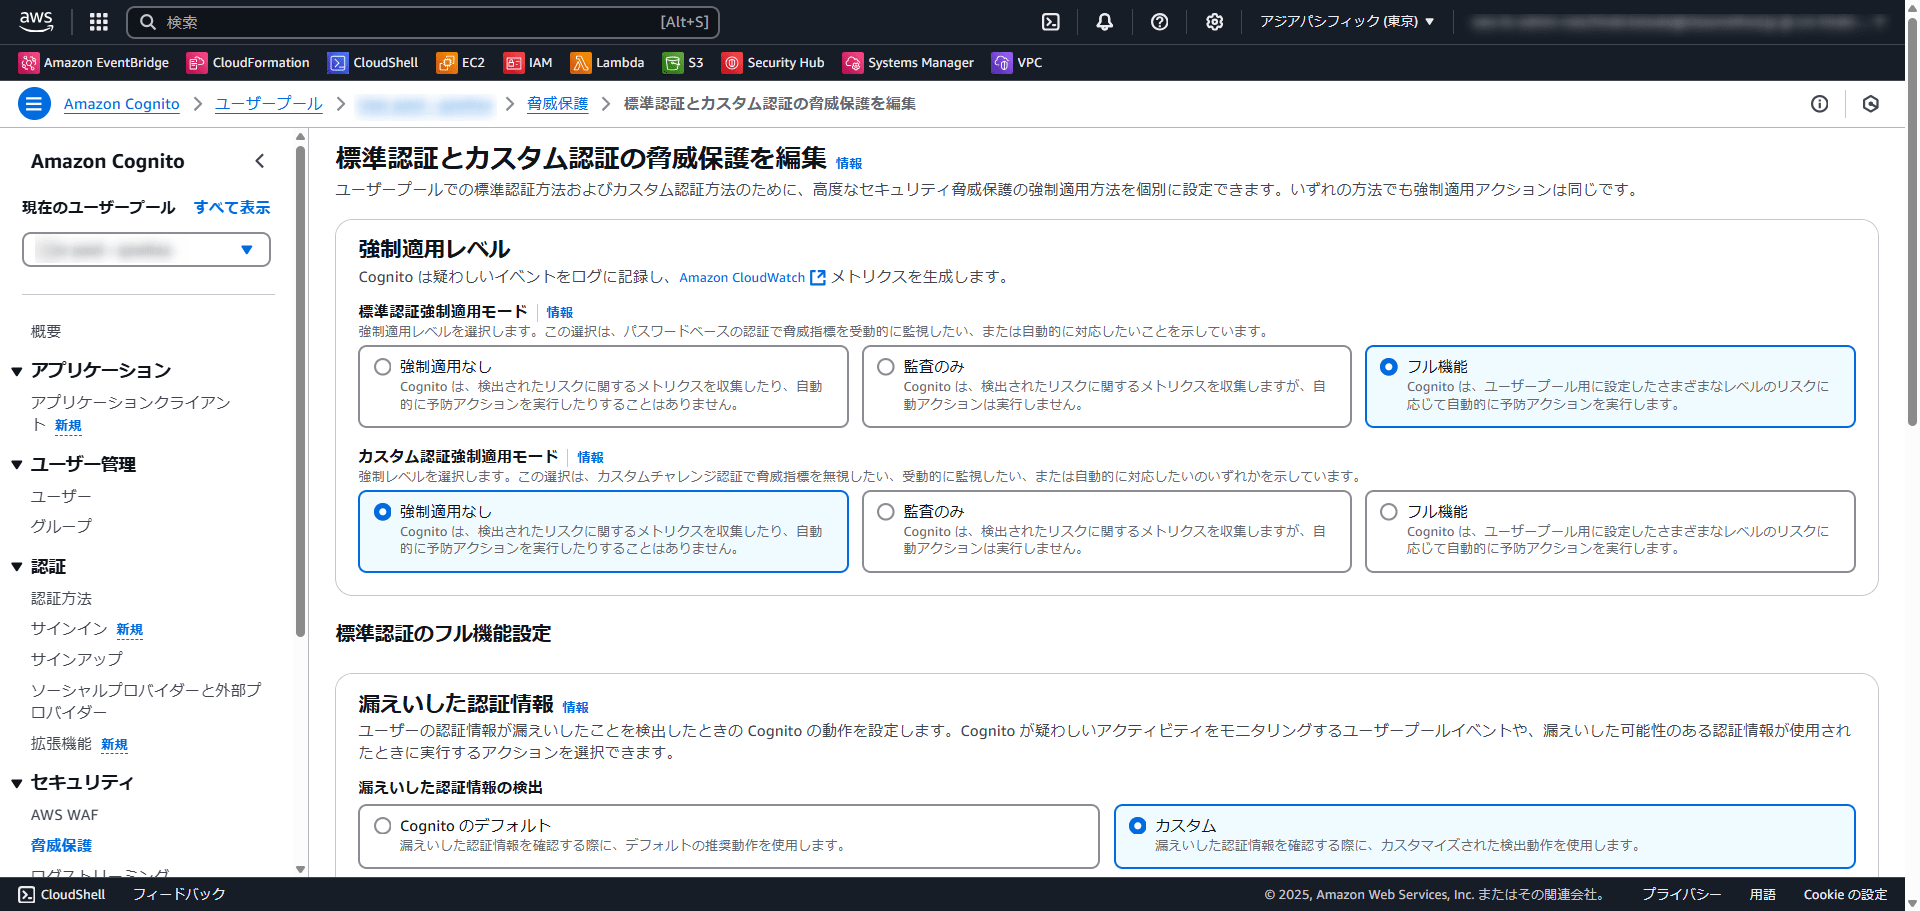The width and height of the screenshot is (1920, 911).
Task: Open 情報 link beside 漏えいした認証情報
Action: tap(575, 707)
